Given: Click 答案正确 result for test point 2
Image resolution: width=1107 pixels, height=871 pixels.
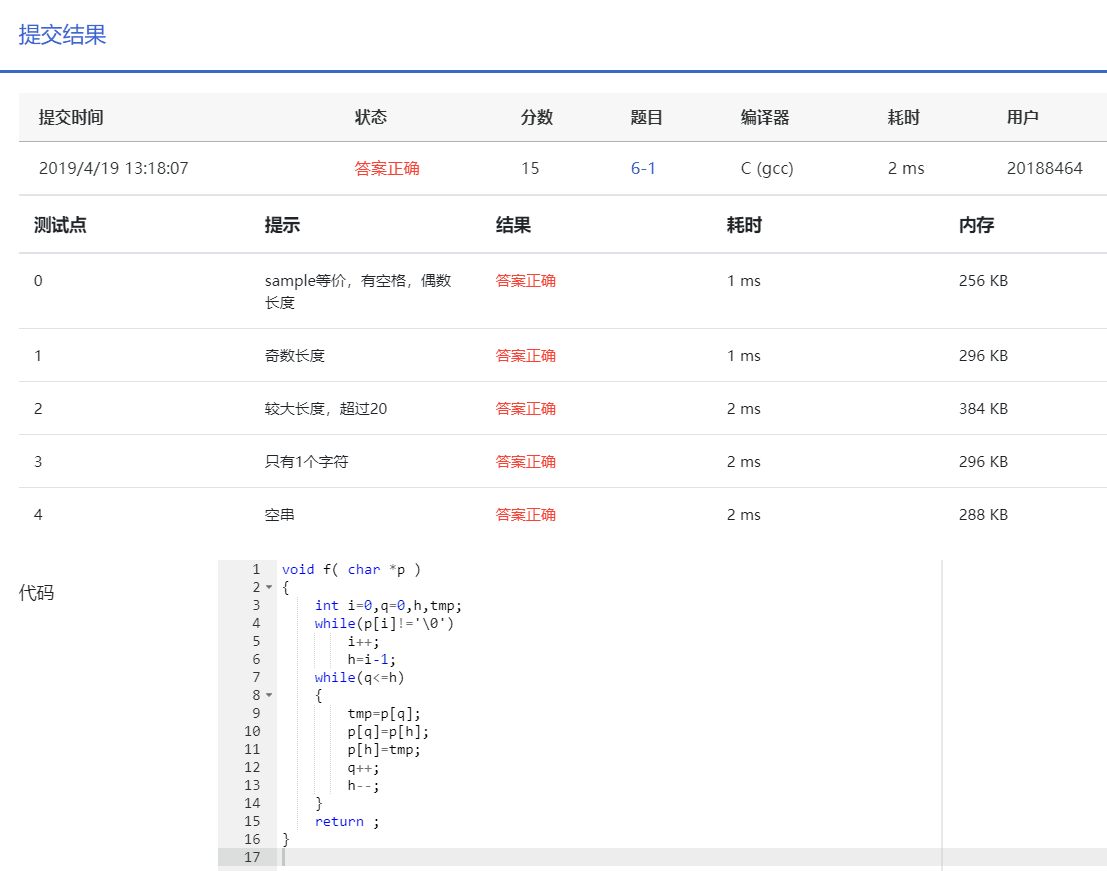Looking at the screenshot, I should tap(525, 409).
